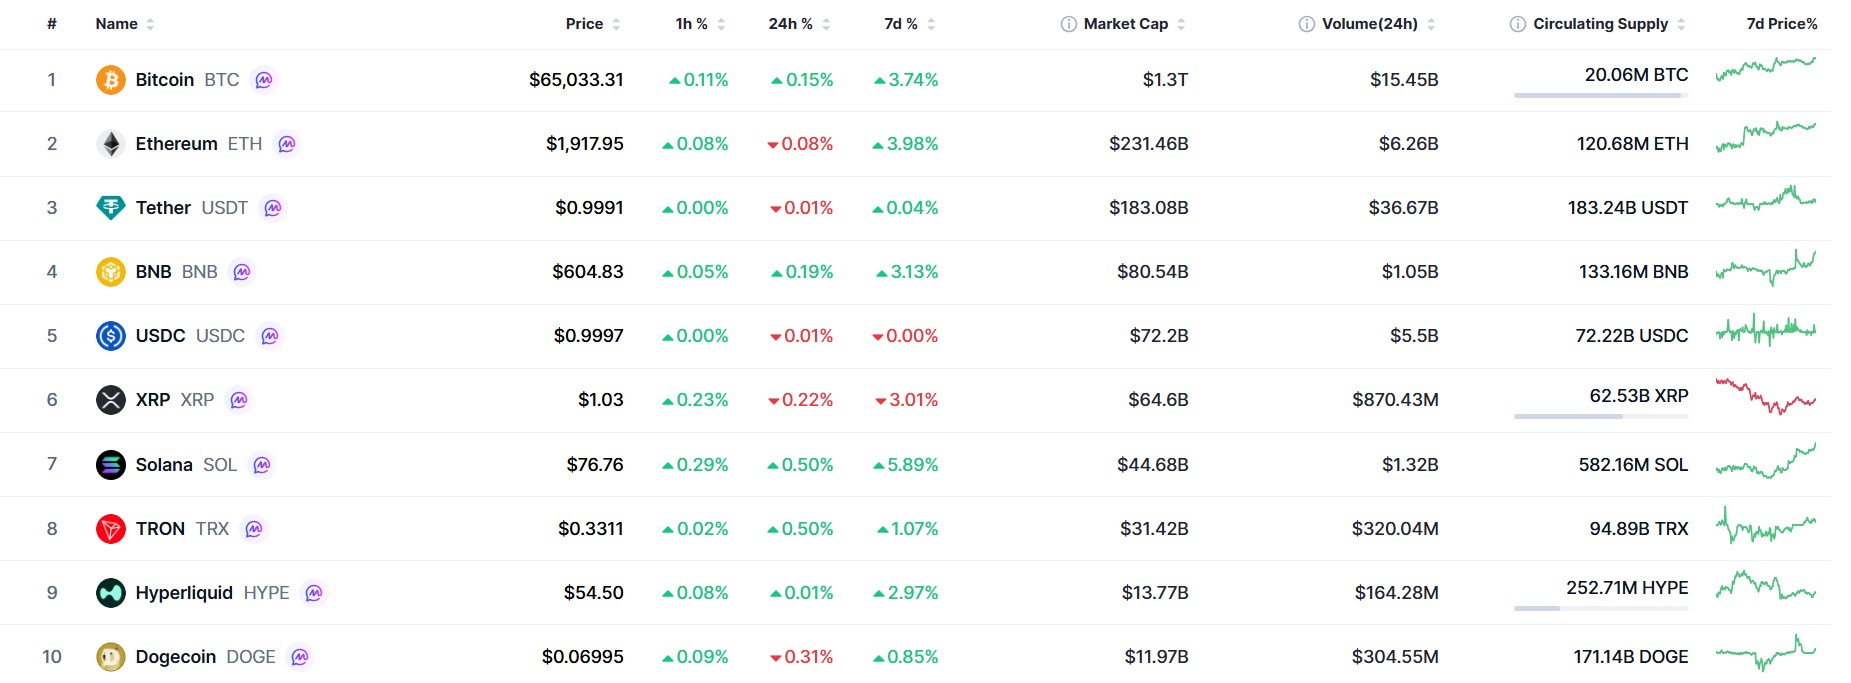
Task: Click the Dogecoin coin logo
Action: (110, 657)
